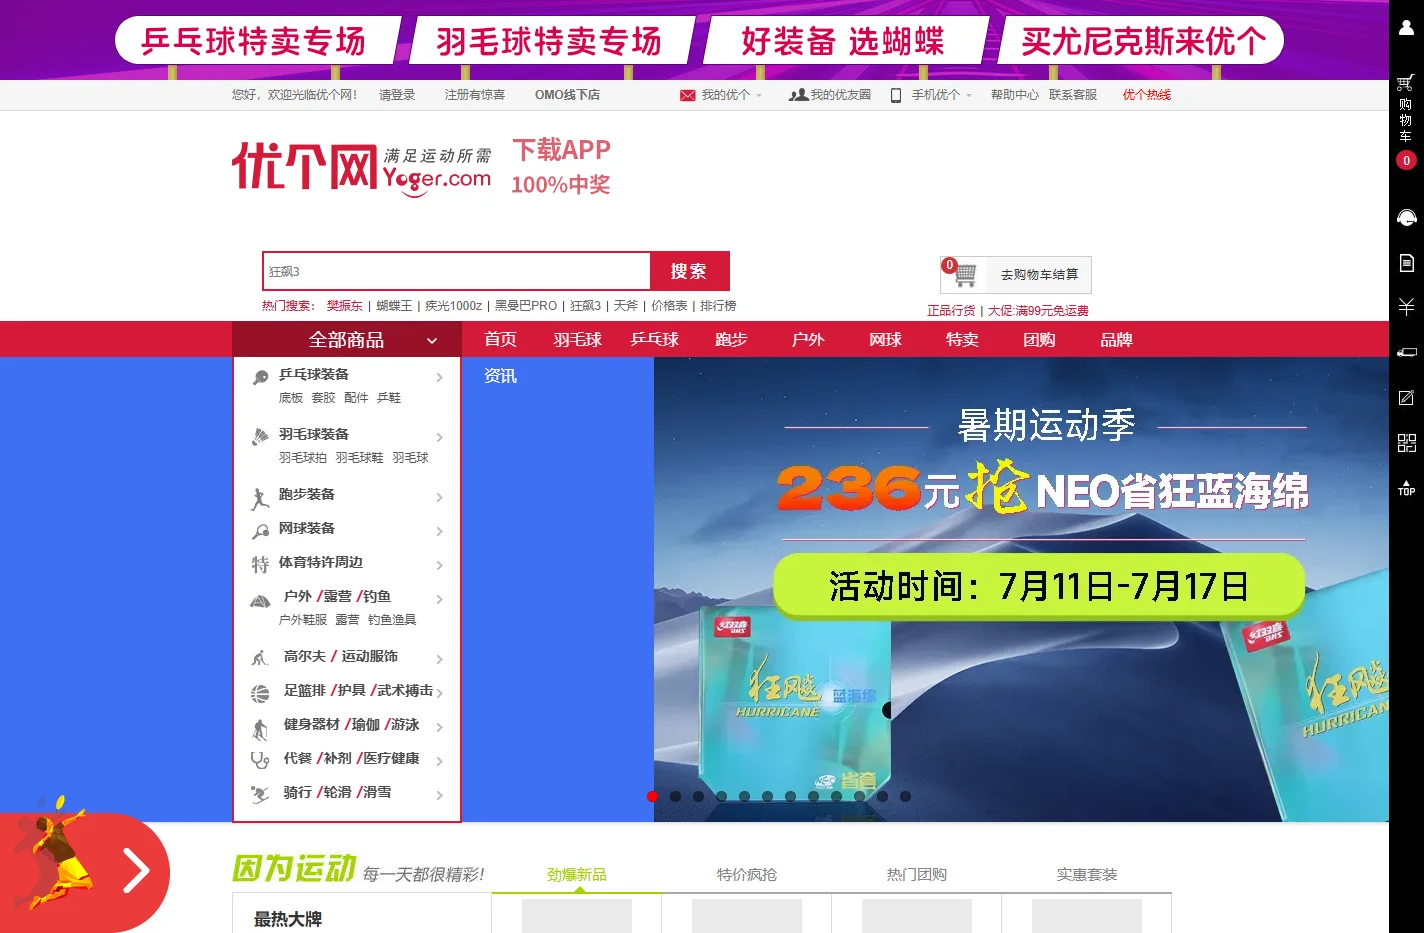Expand the 跑步装备 category arrow
The height and width of the screenshot is (933, 1424).
pos(440,497)
